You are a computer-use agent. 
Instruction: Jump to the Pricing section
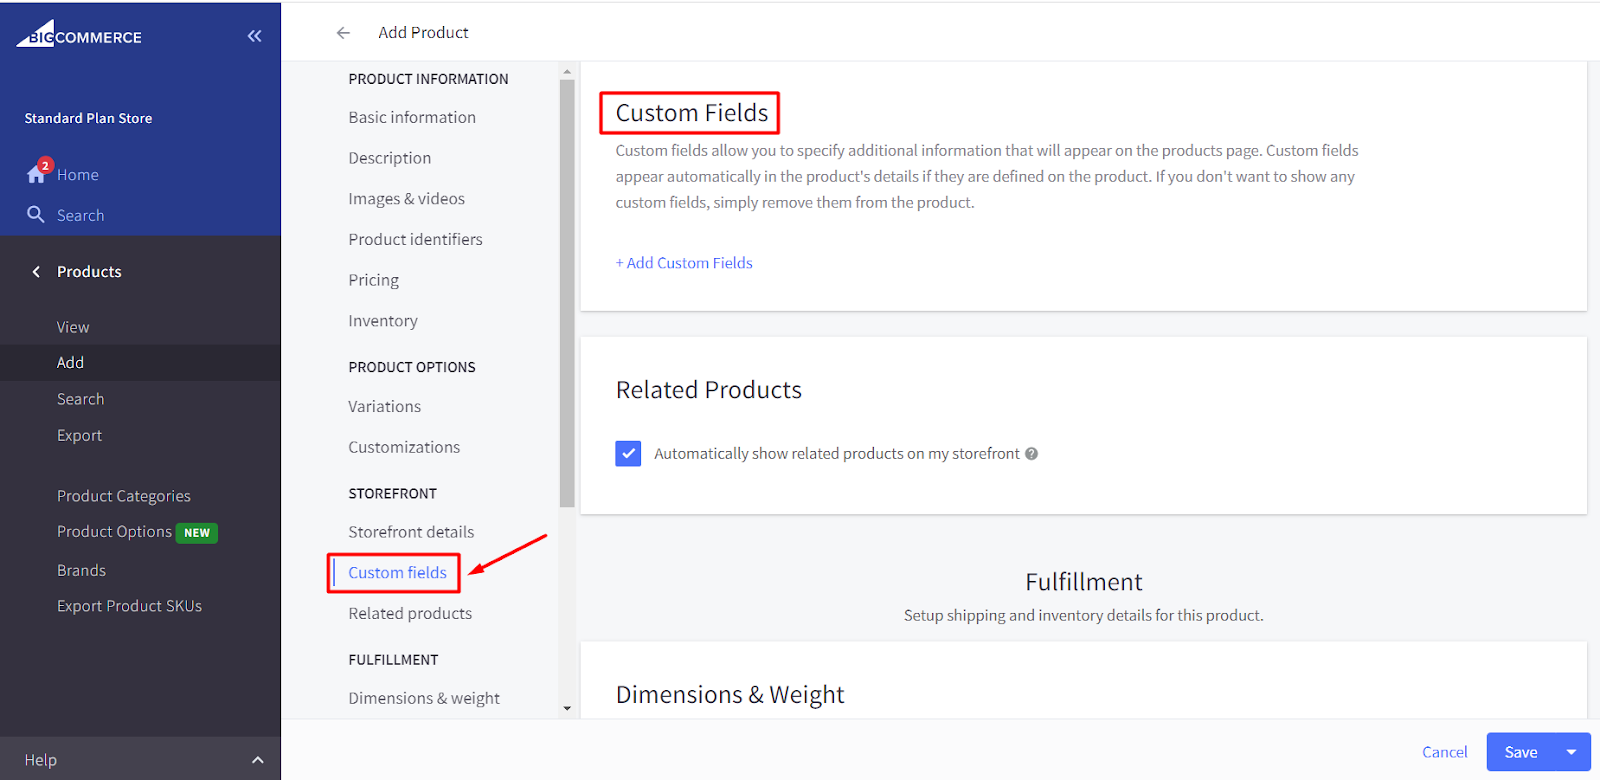point(374,280)
